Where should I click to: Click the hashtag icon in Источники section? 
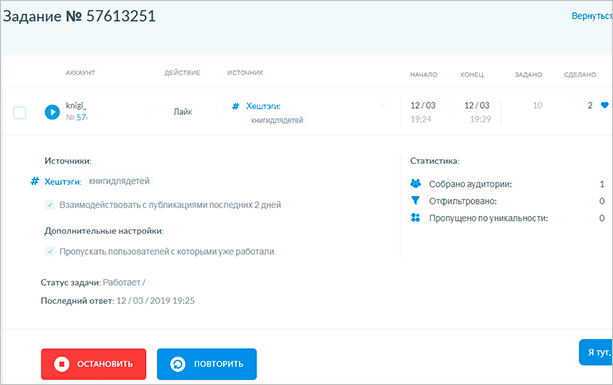pos(35,181)
